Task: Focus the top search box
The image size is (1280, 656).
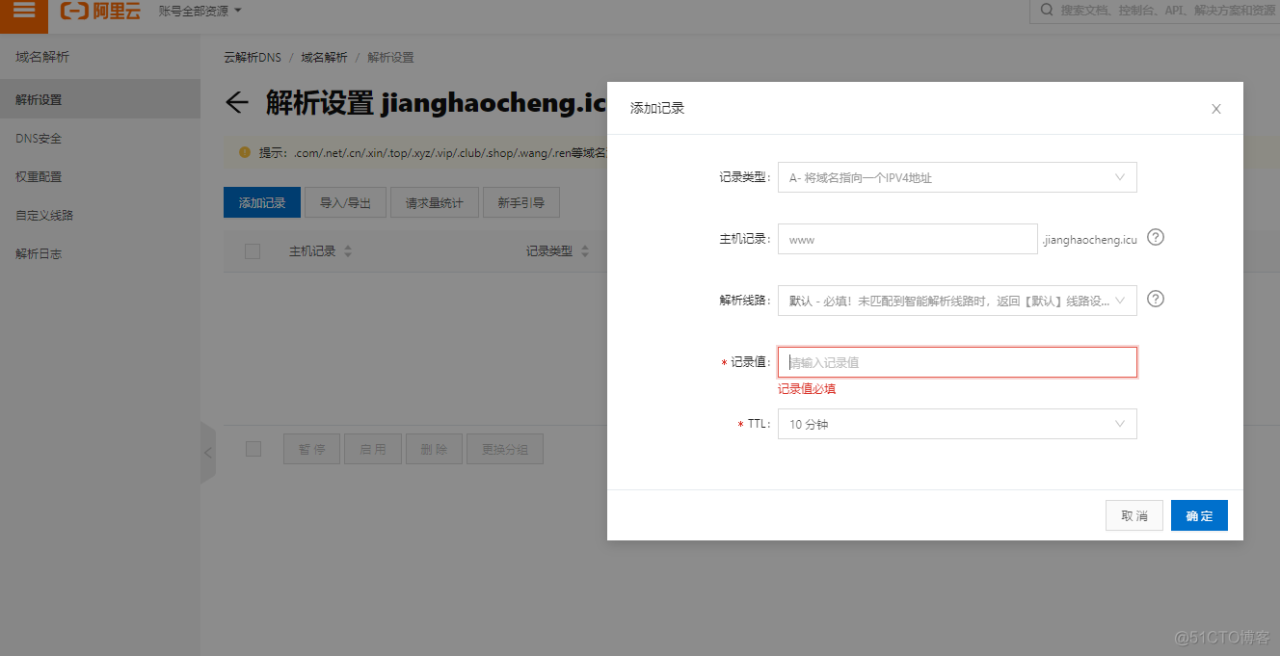Action: (1155, 10)
